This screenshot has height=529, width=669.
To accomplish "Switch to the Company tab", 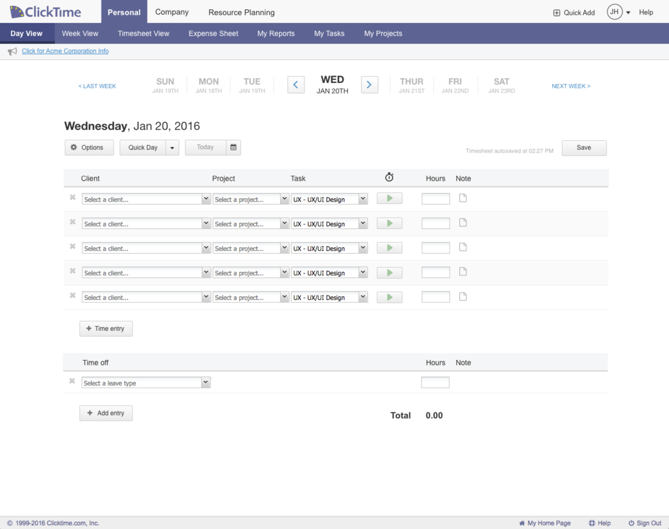I will pyautogui.click(x=172, y=12).
